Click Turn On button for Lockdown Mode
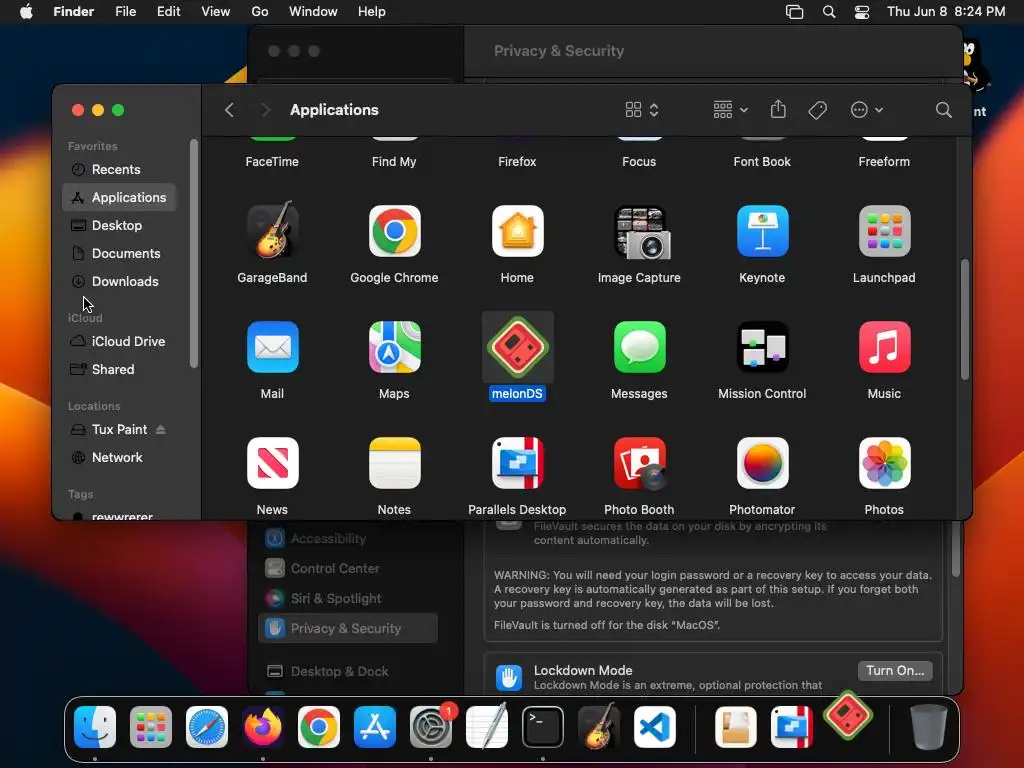Screen dimensions: 1024x768 pos(895,671)
